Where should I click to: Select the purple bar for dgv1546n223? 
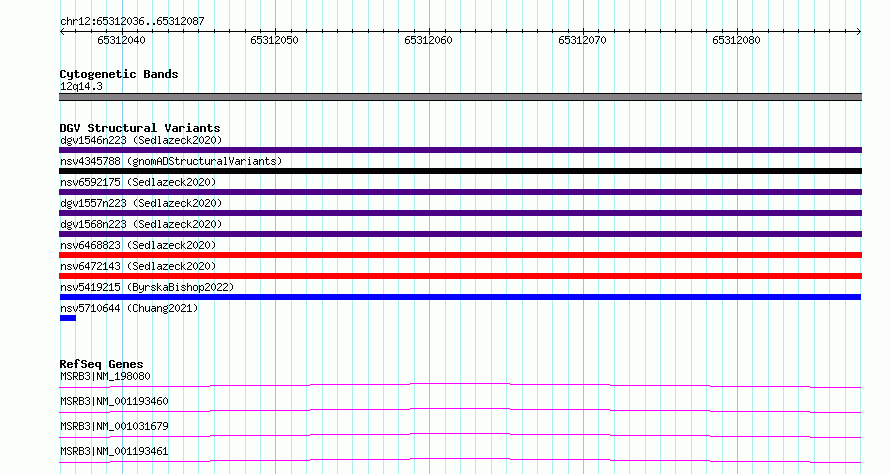460,150
